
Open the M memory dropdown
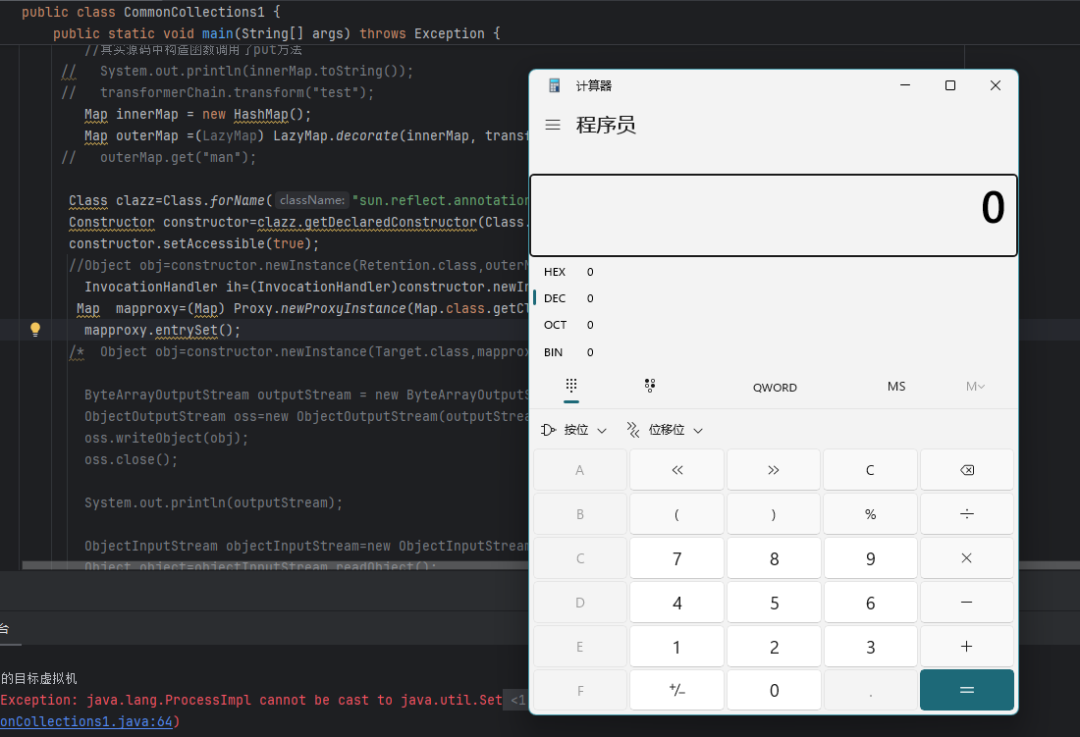point(975,386)
